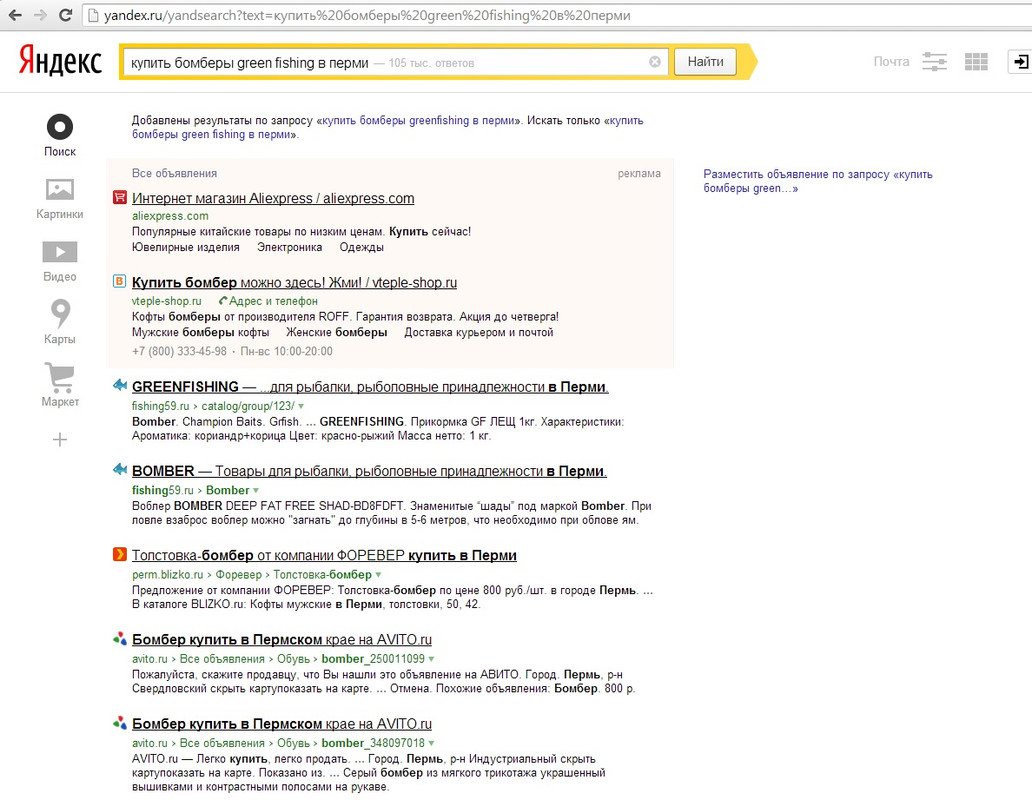
Task: Click the Avito favicon beside bomber_250011099 result
Action: coord(119,638)
